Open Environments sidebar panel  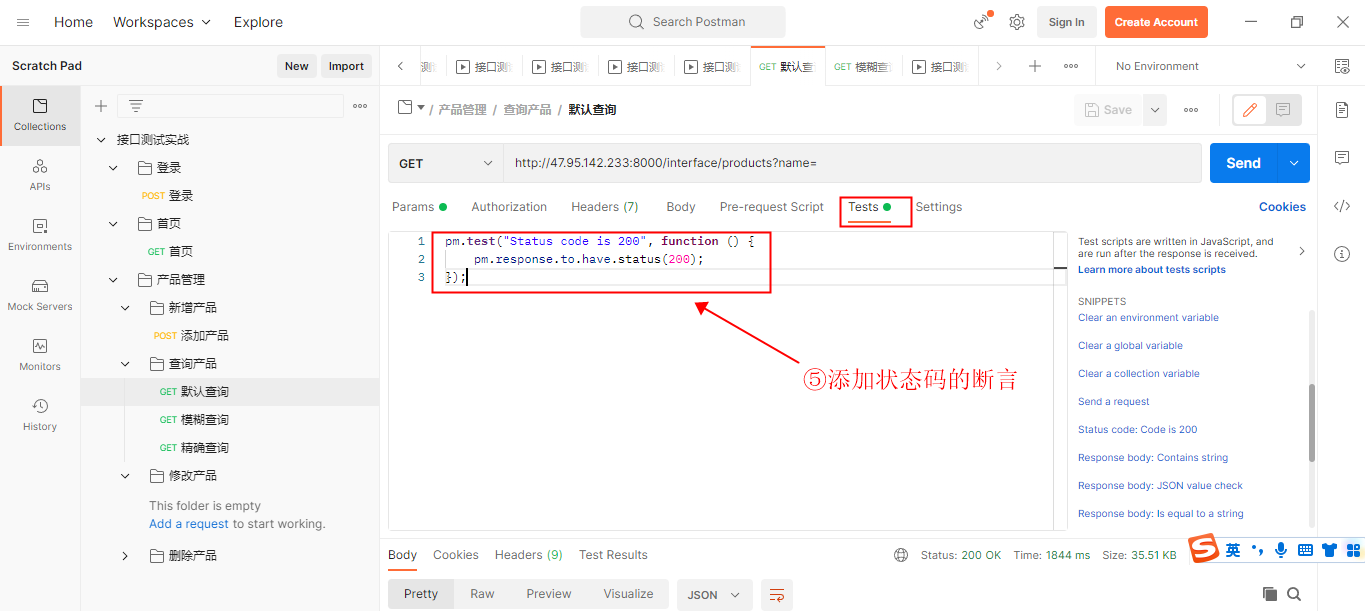[x=40, y=235]
